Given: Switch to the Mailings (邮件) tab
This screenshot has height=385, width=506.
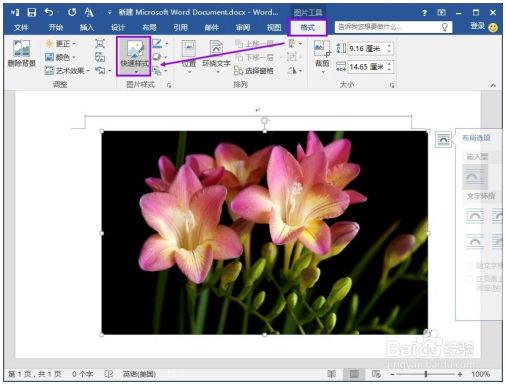Looking at the screenshot, I should [x=211, y=27].
